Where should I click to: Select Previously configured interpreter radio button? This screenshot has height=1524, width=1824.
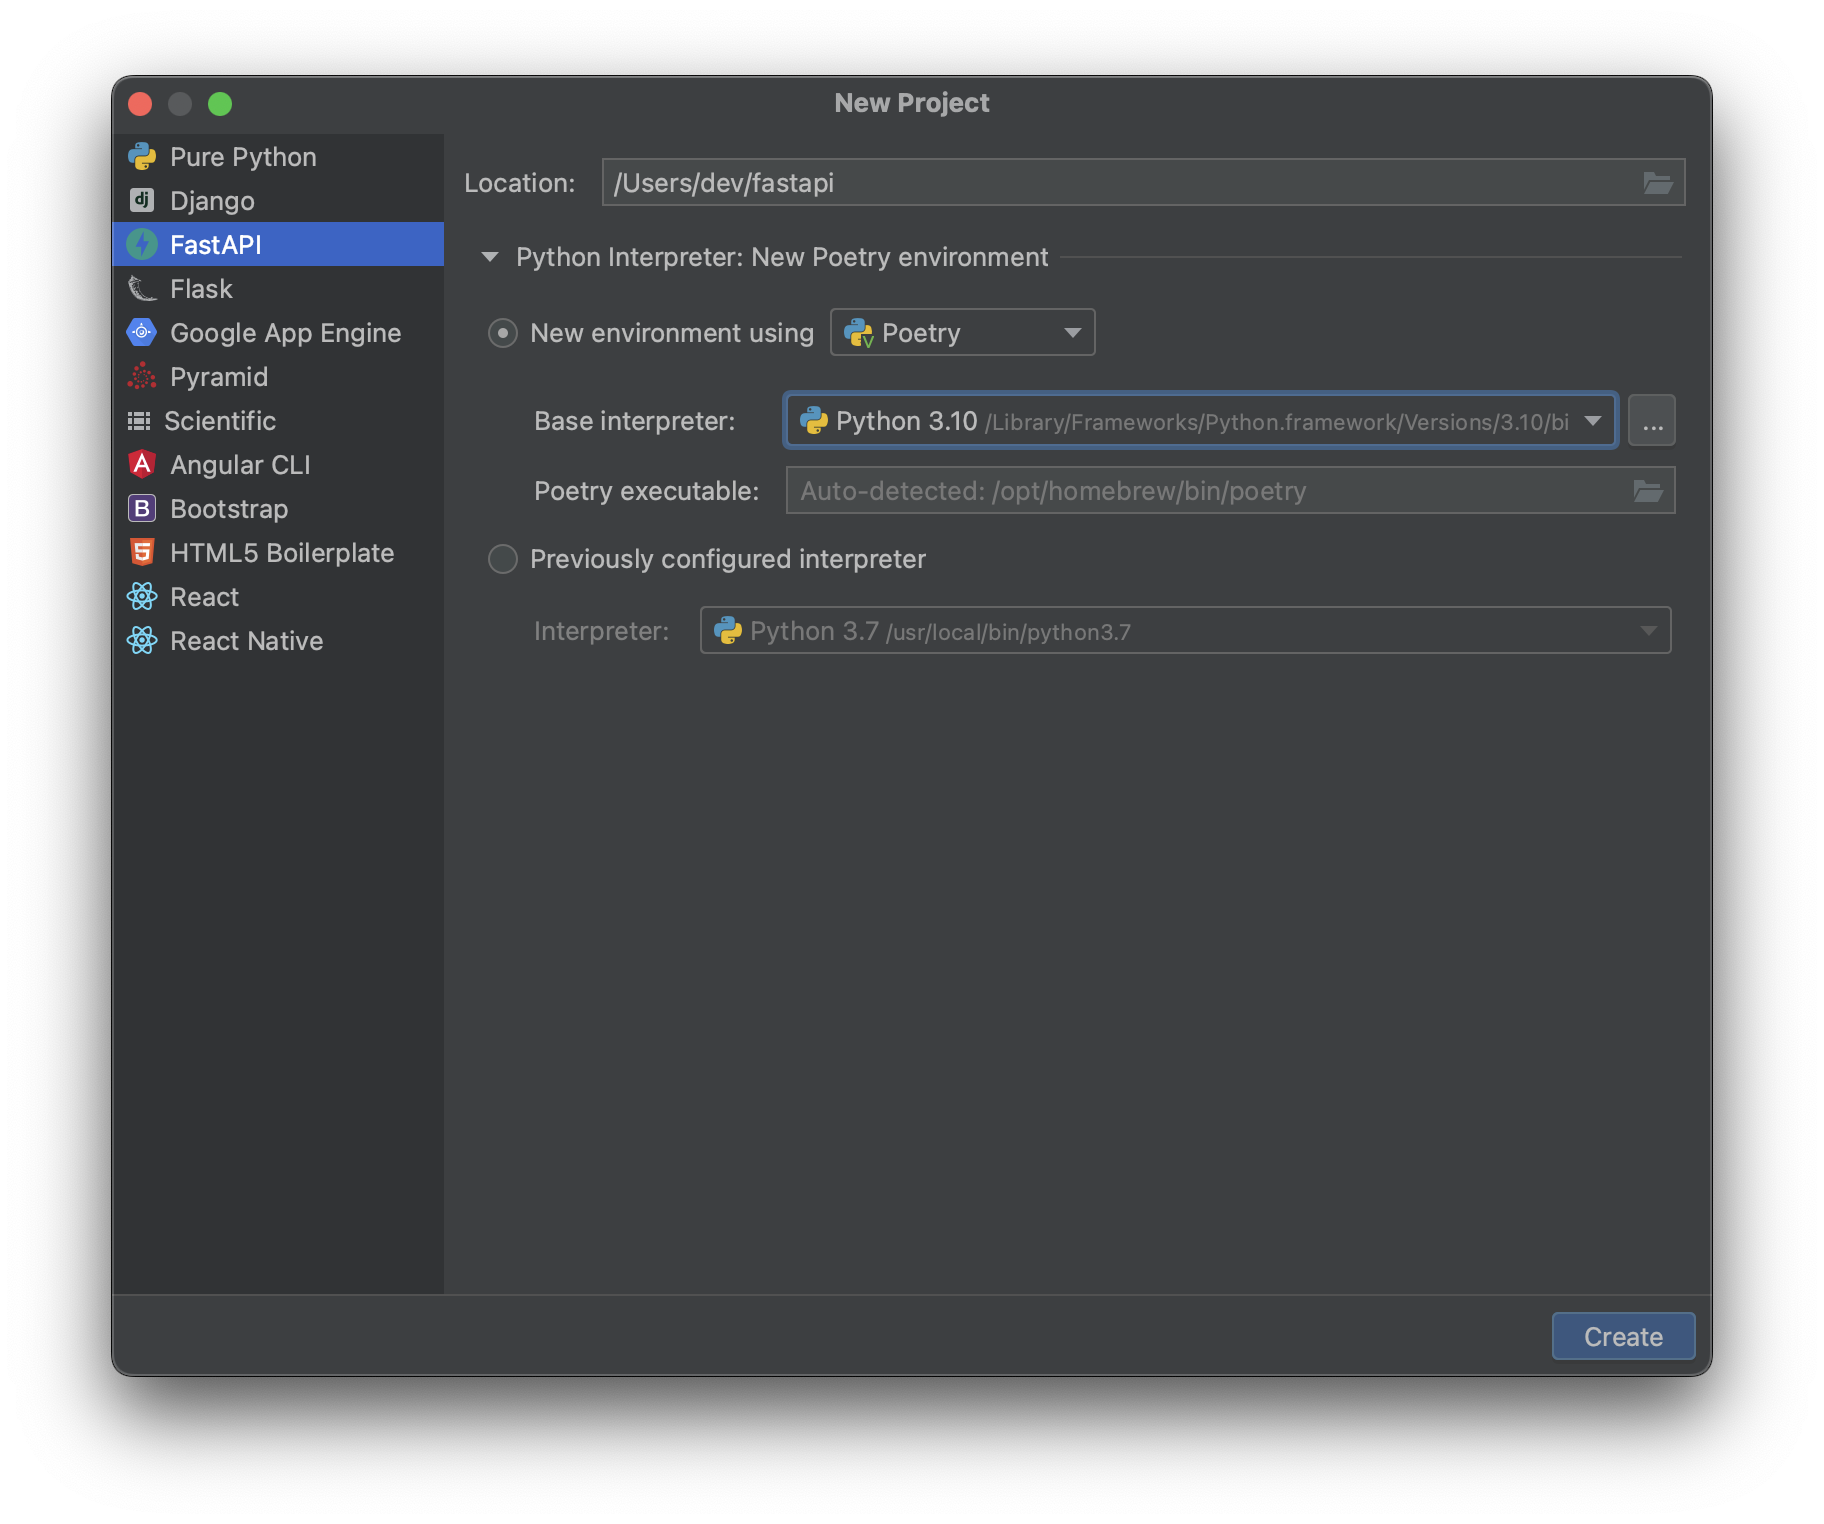(x=503, y=559)
